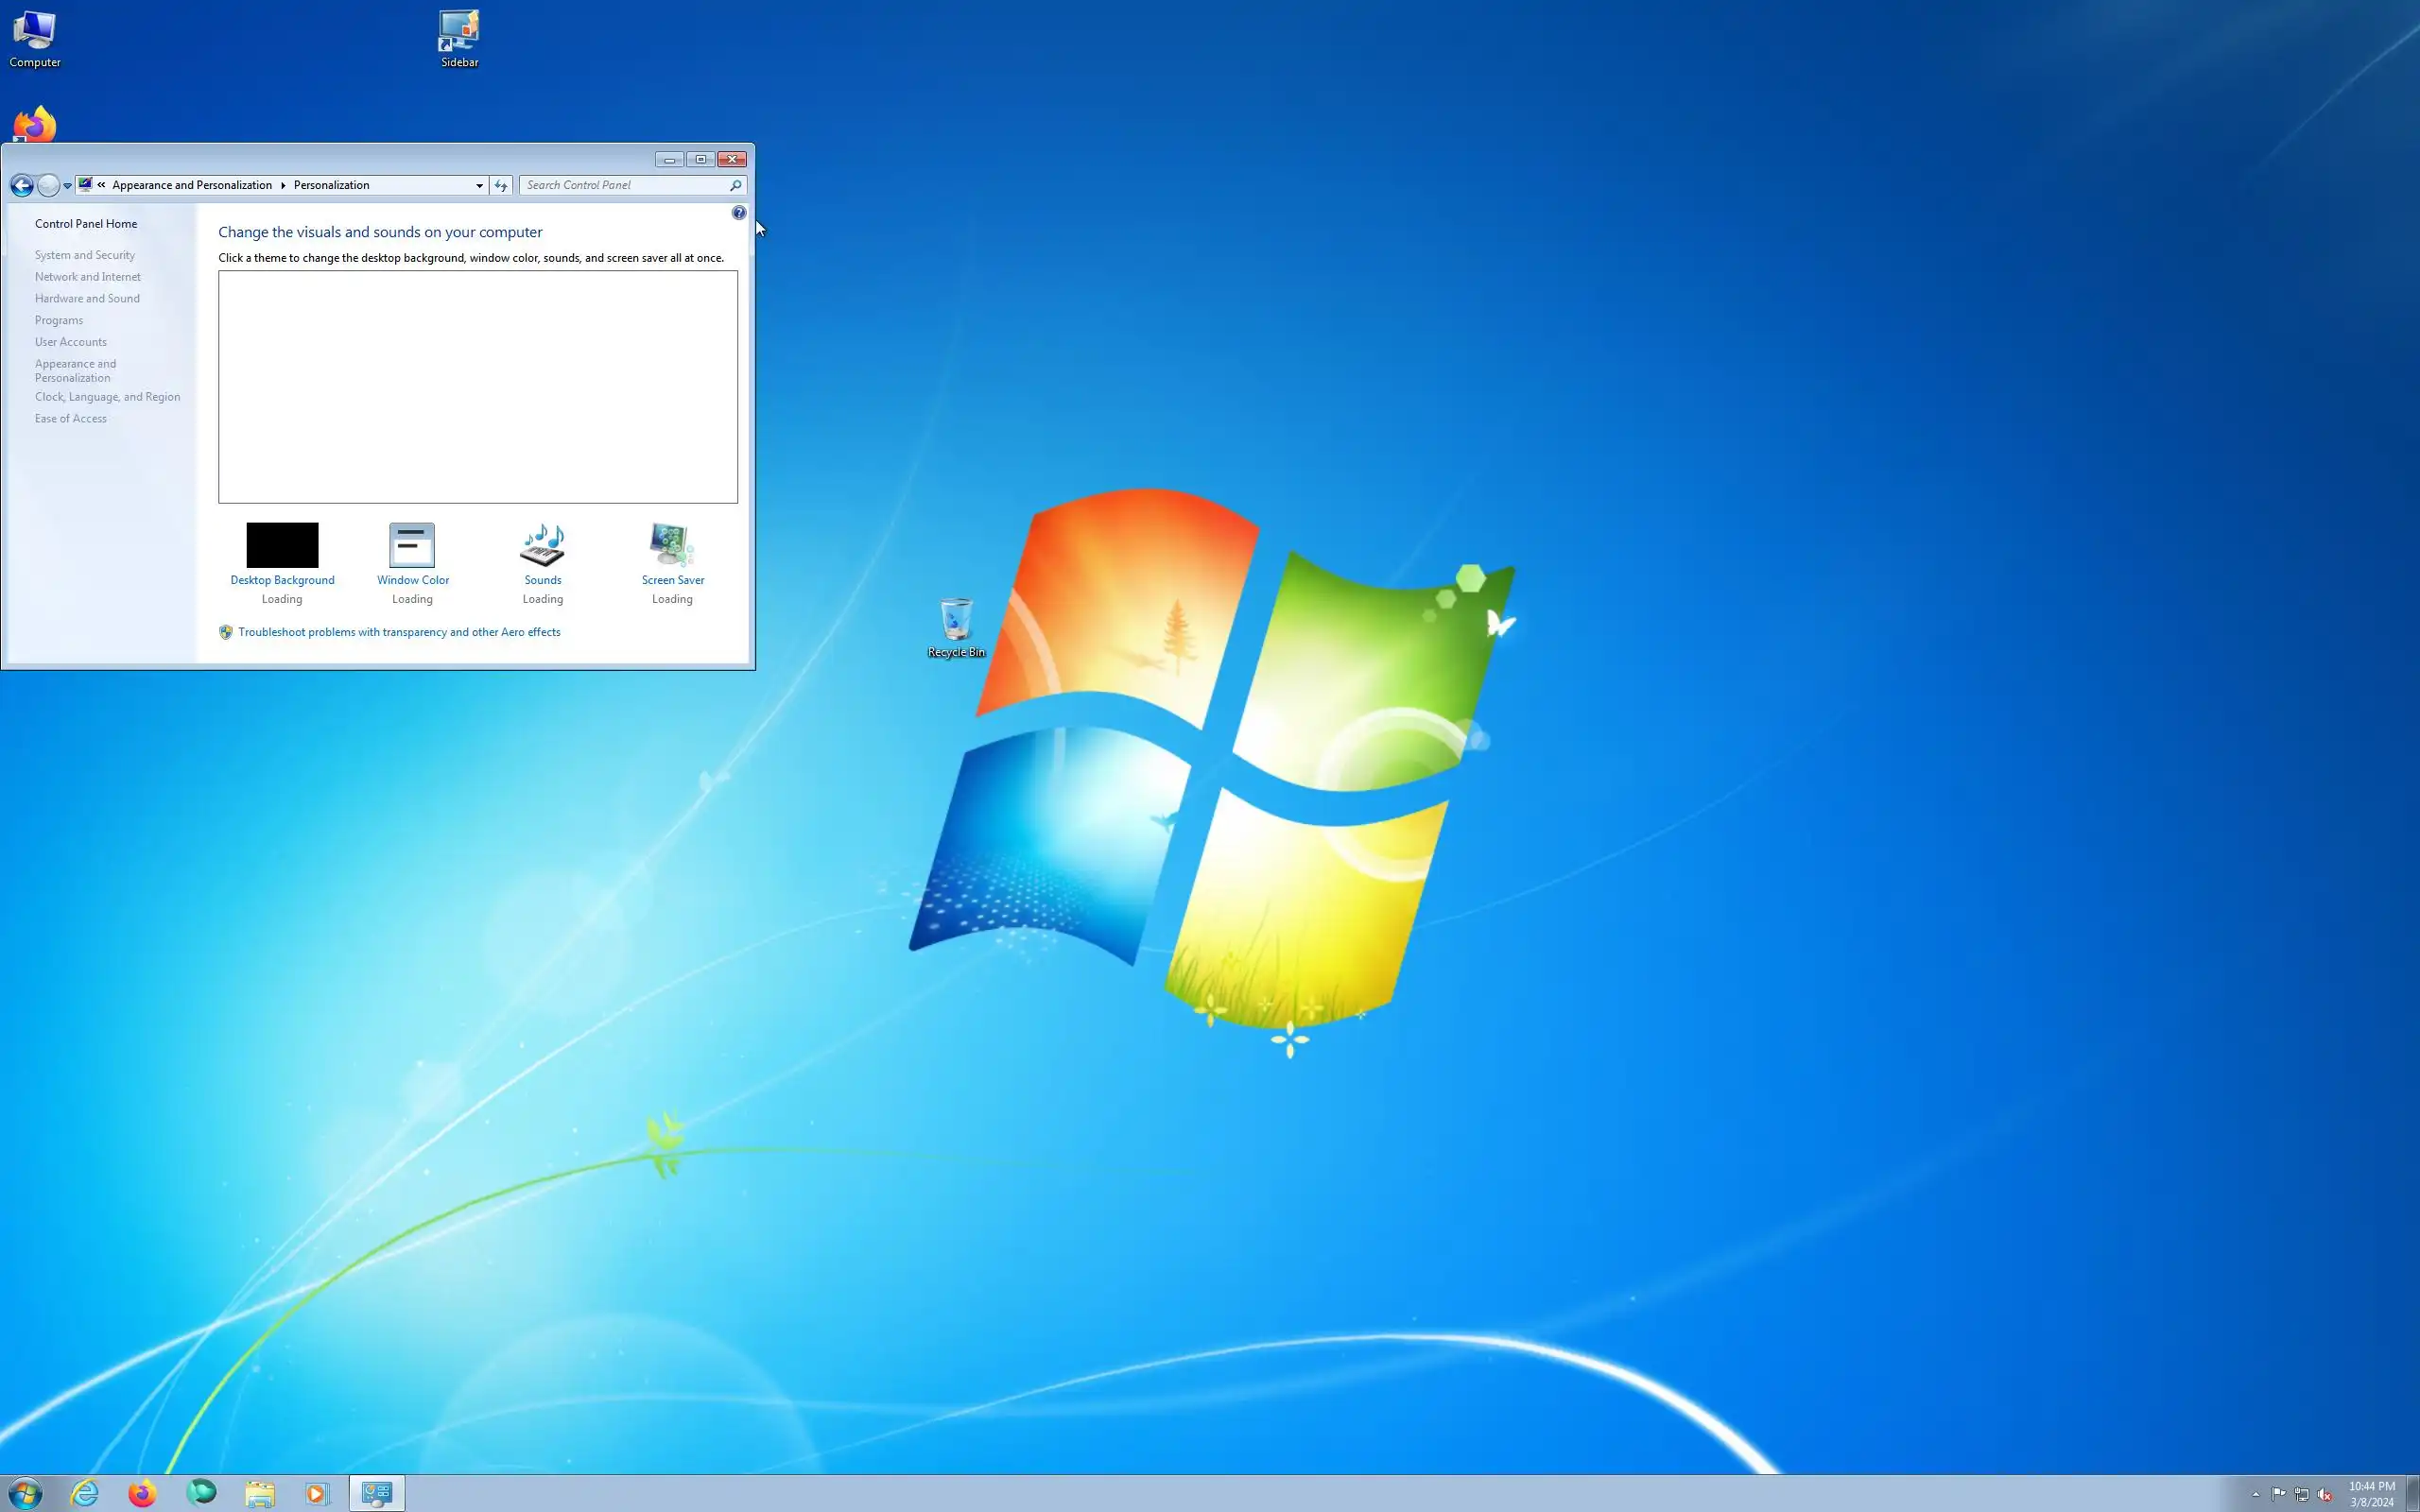Image resolution: width=2420 pixels, height=1512 pixels.
Task: Open Troubleshoot problems with transparency link
Action: pyautogui.click(x=399, y=632)
